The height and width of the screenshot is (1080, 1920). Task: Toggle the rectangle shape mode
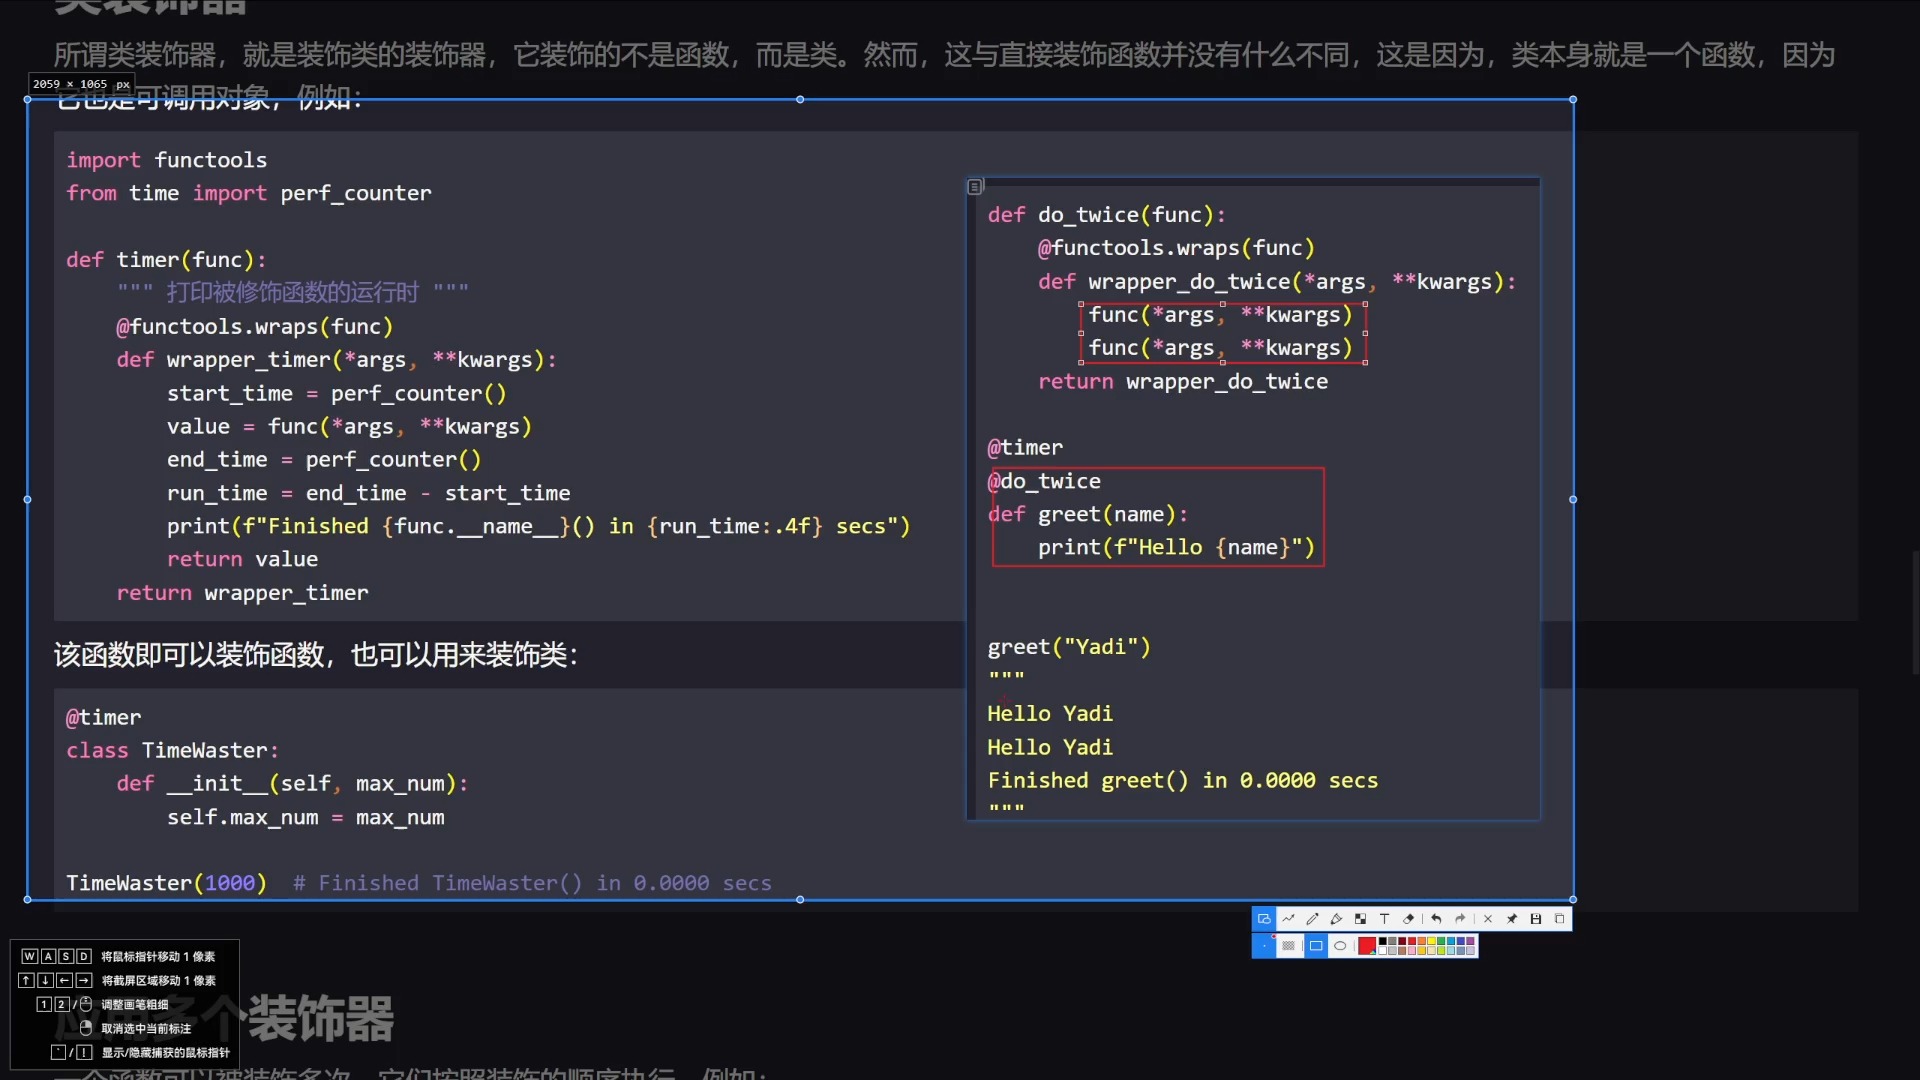(x=1316, y=945)
